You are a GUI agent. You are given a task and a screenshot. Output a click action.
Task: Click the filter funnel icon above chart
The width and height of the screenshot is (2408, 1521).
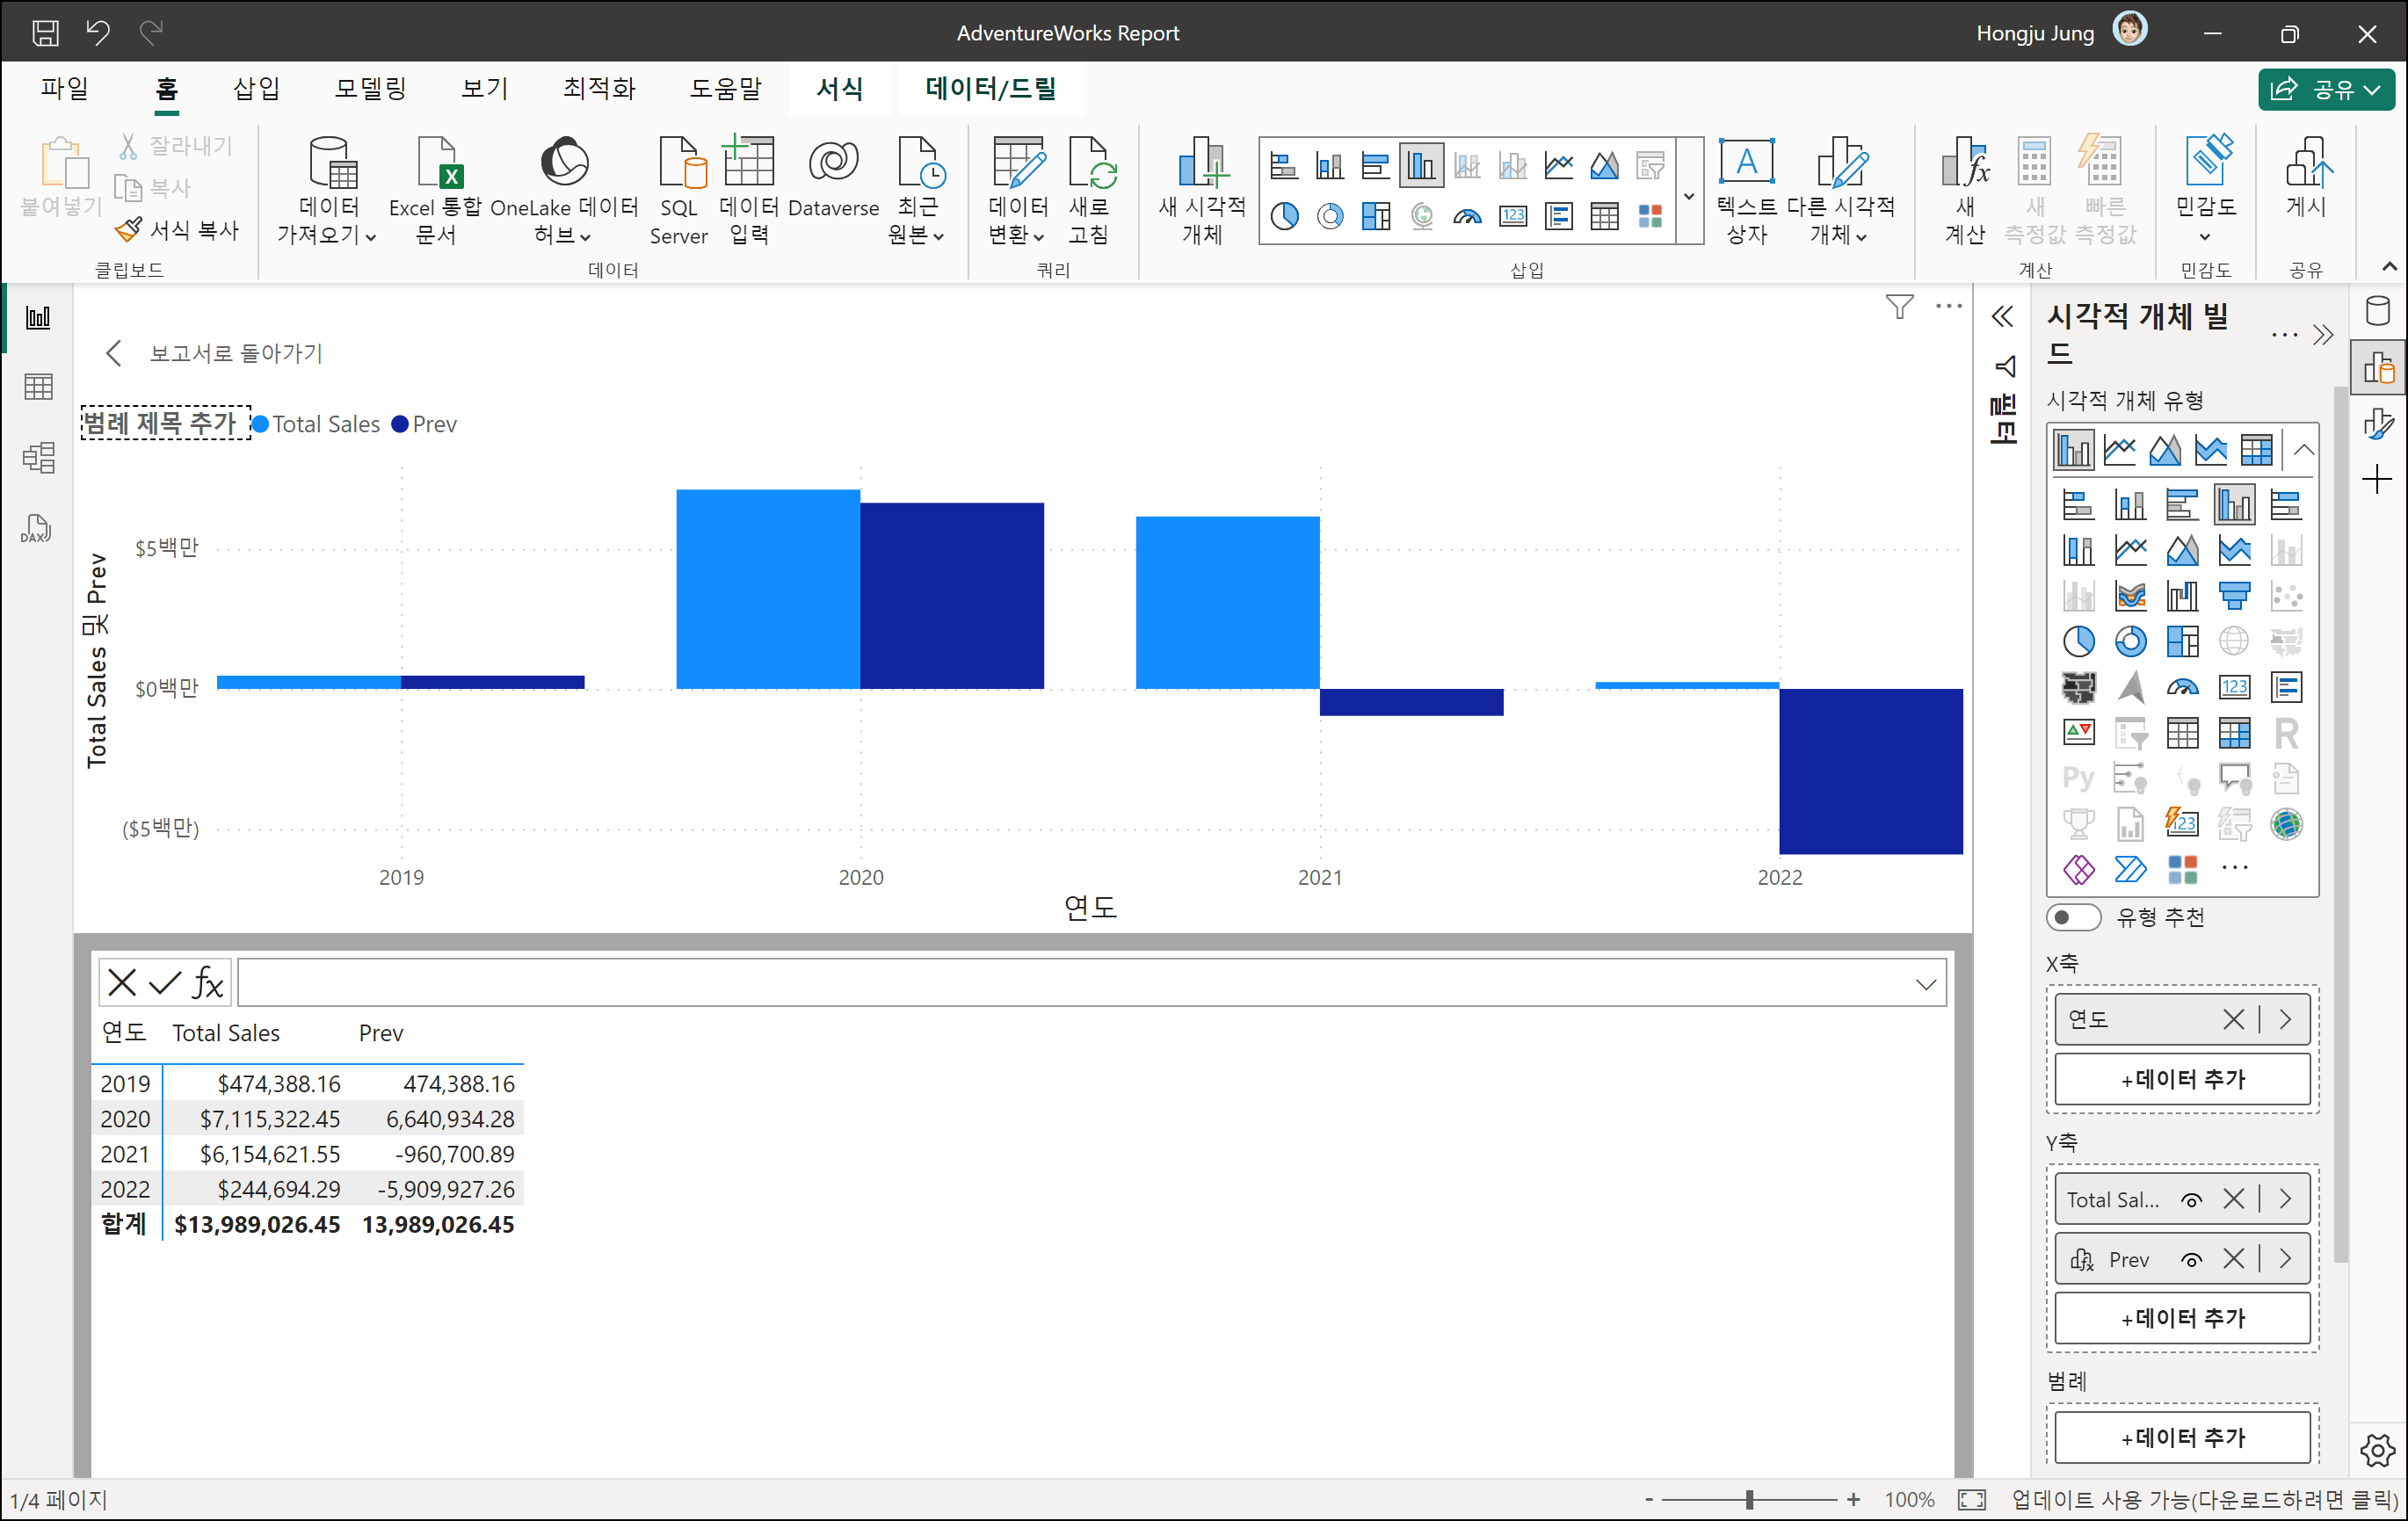[1899, 307]
